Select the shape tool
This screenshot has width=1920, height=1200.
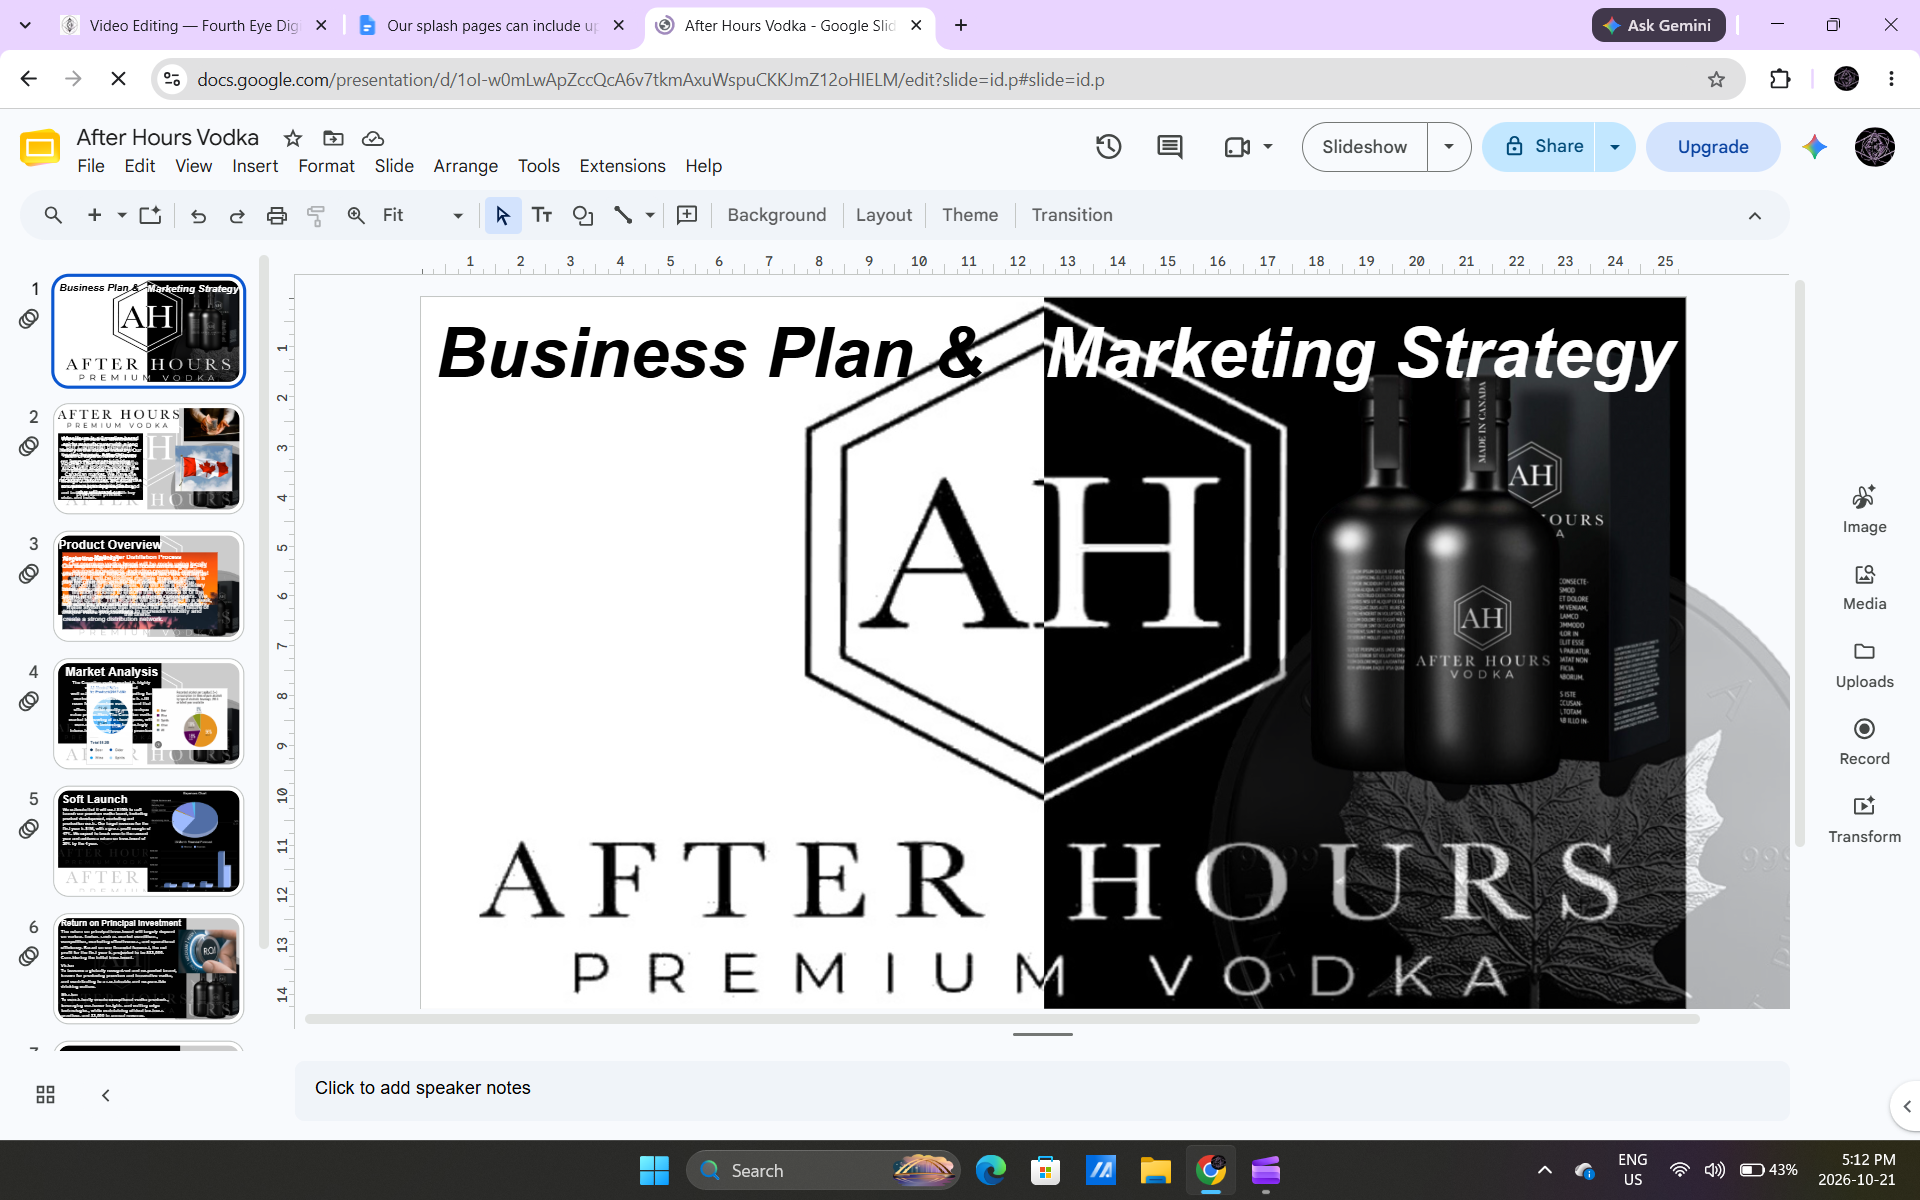(x=583, y=215)
